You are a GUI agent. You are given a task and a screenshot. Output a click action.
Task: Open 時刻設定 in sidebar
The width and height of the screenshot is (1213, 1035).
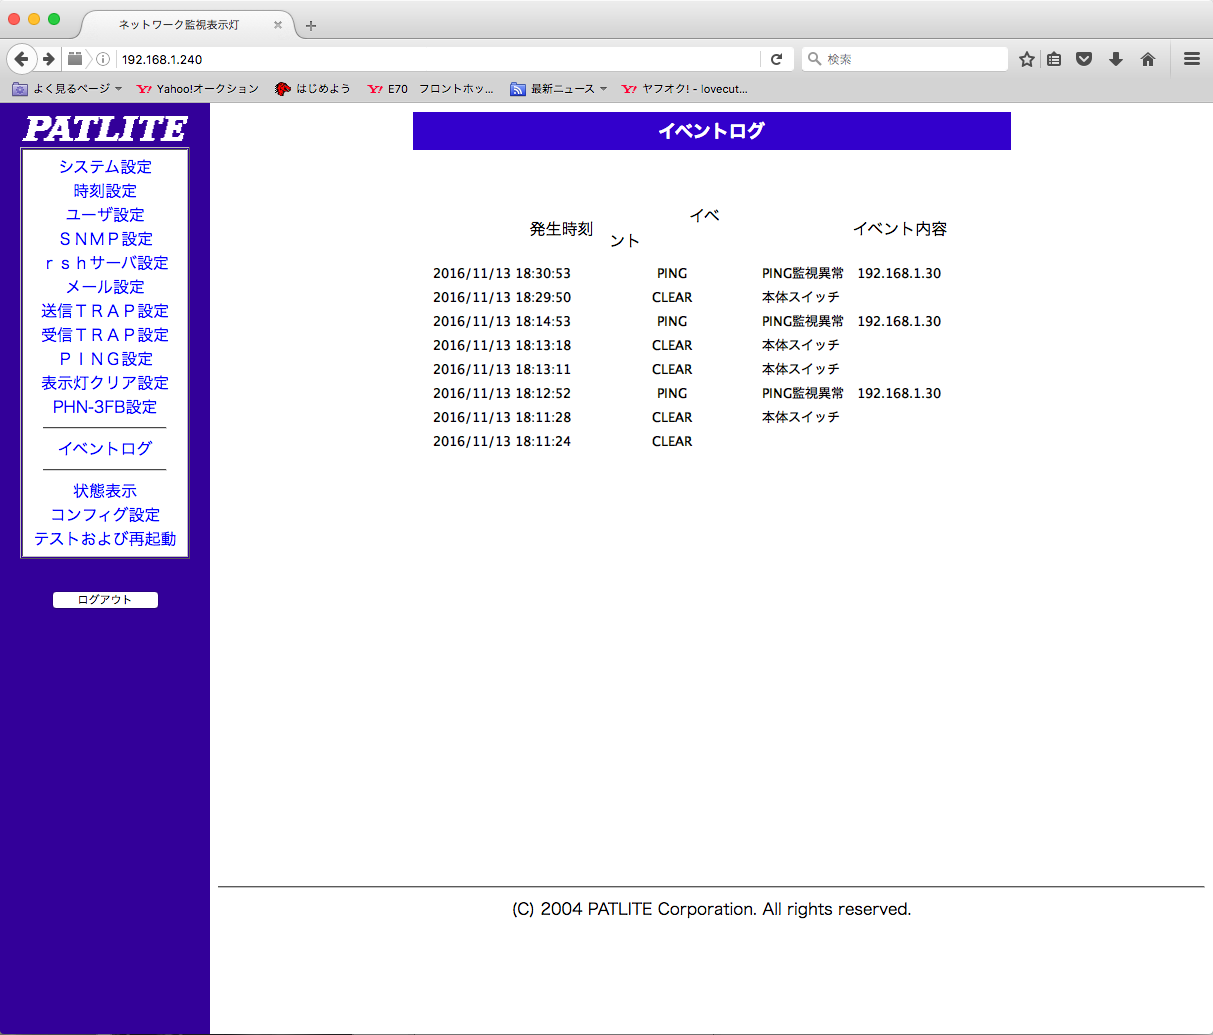click(x=105, y=191)
